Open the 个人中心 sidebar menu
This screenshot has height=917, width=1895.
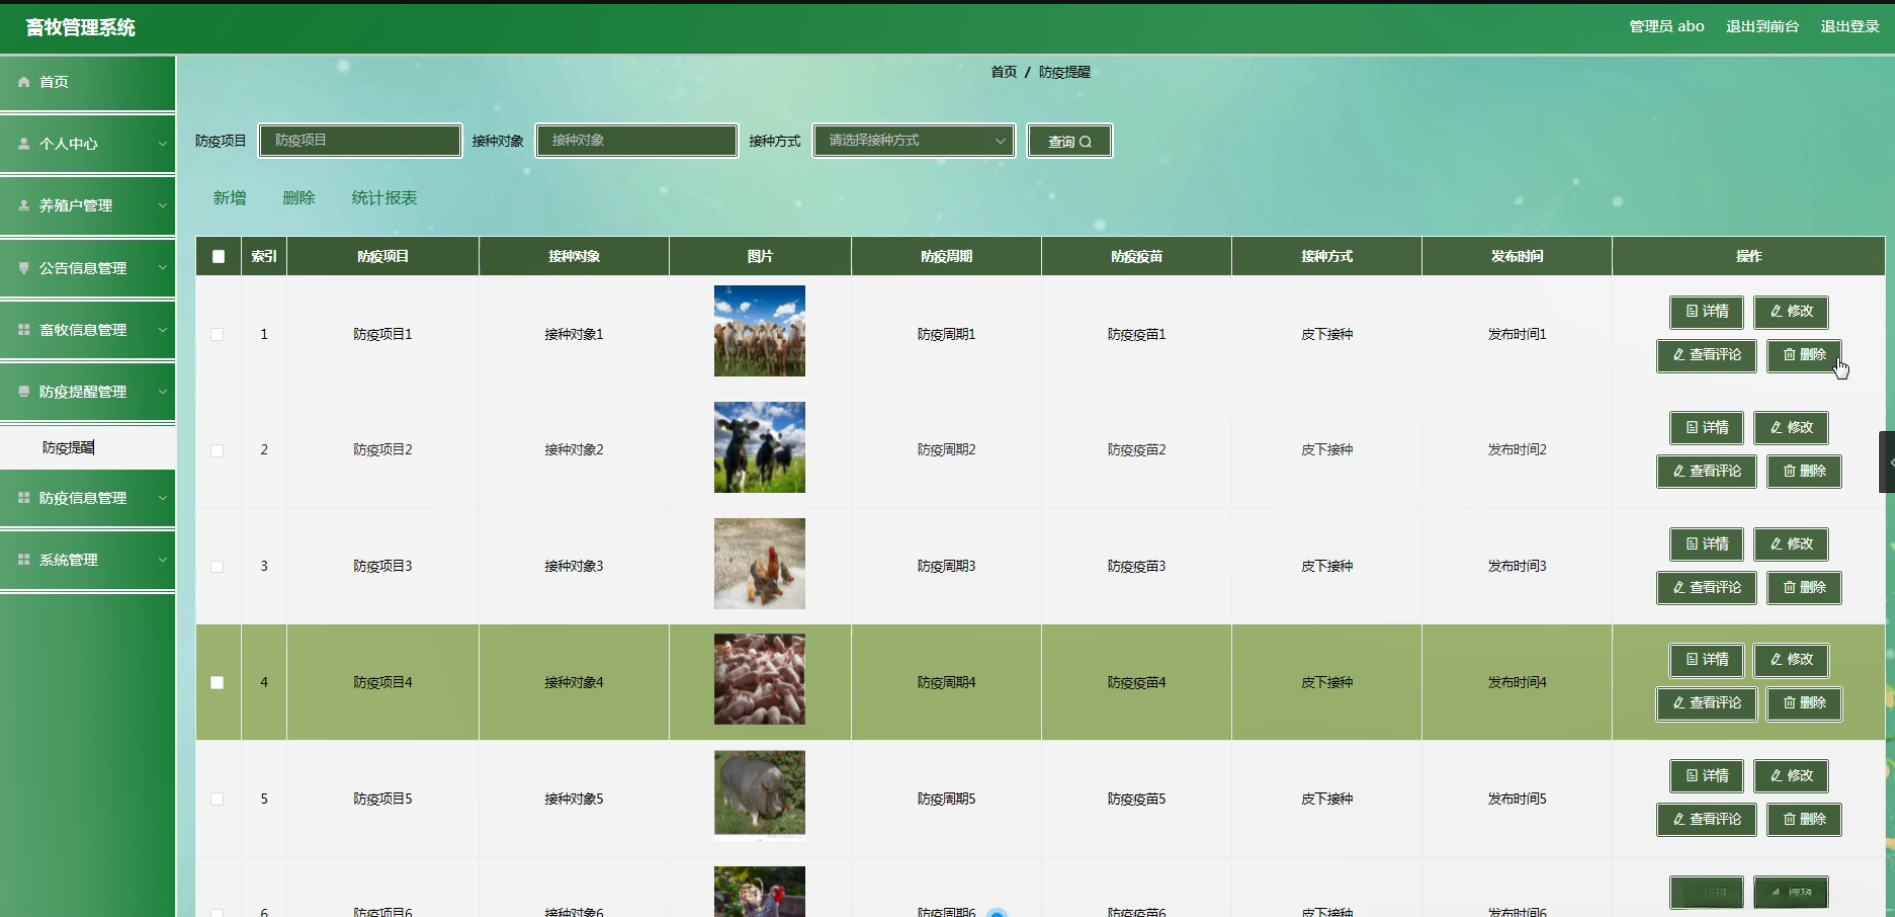coord(88,144)
